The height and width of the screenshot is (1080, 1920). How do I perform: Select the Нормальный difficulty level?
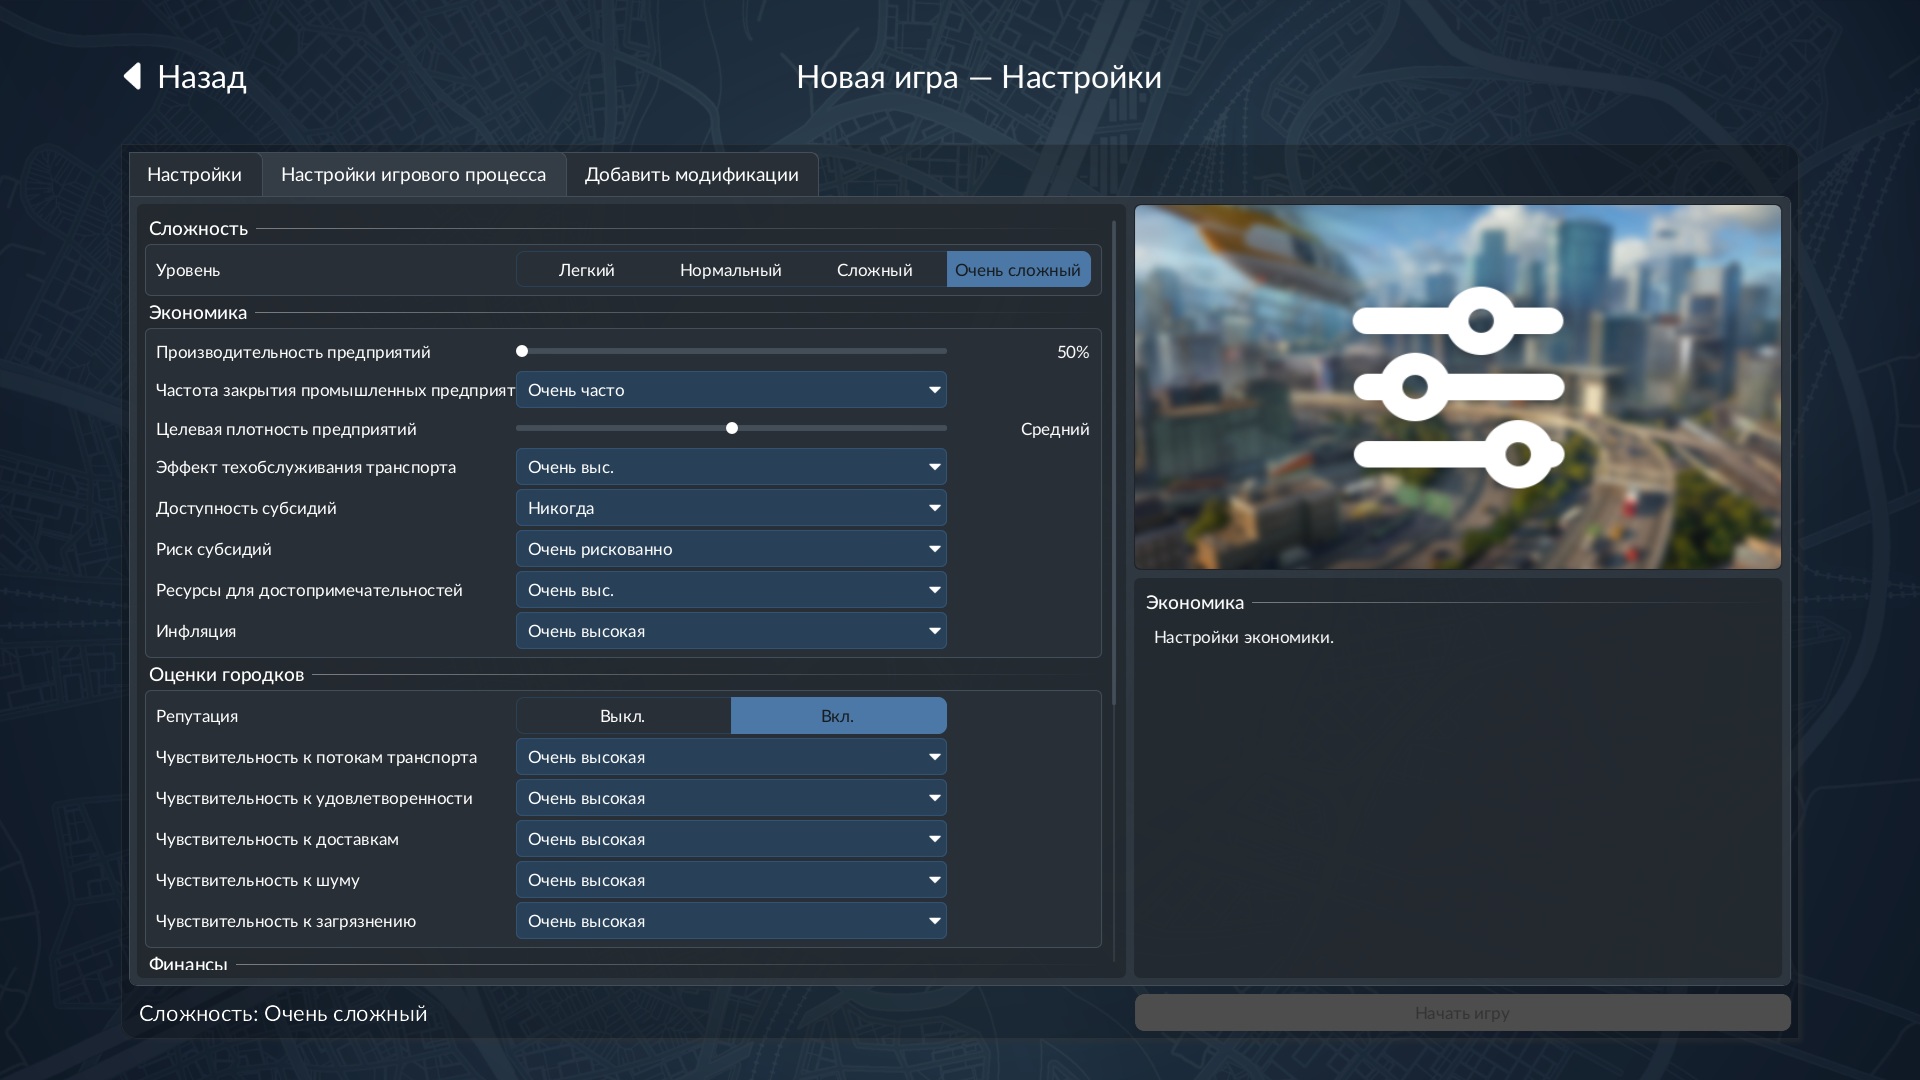tap(730, 270)
